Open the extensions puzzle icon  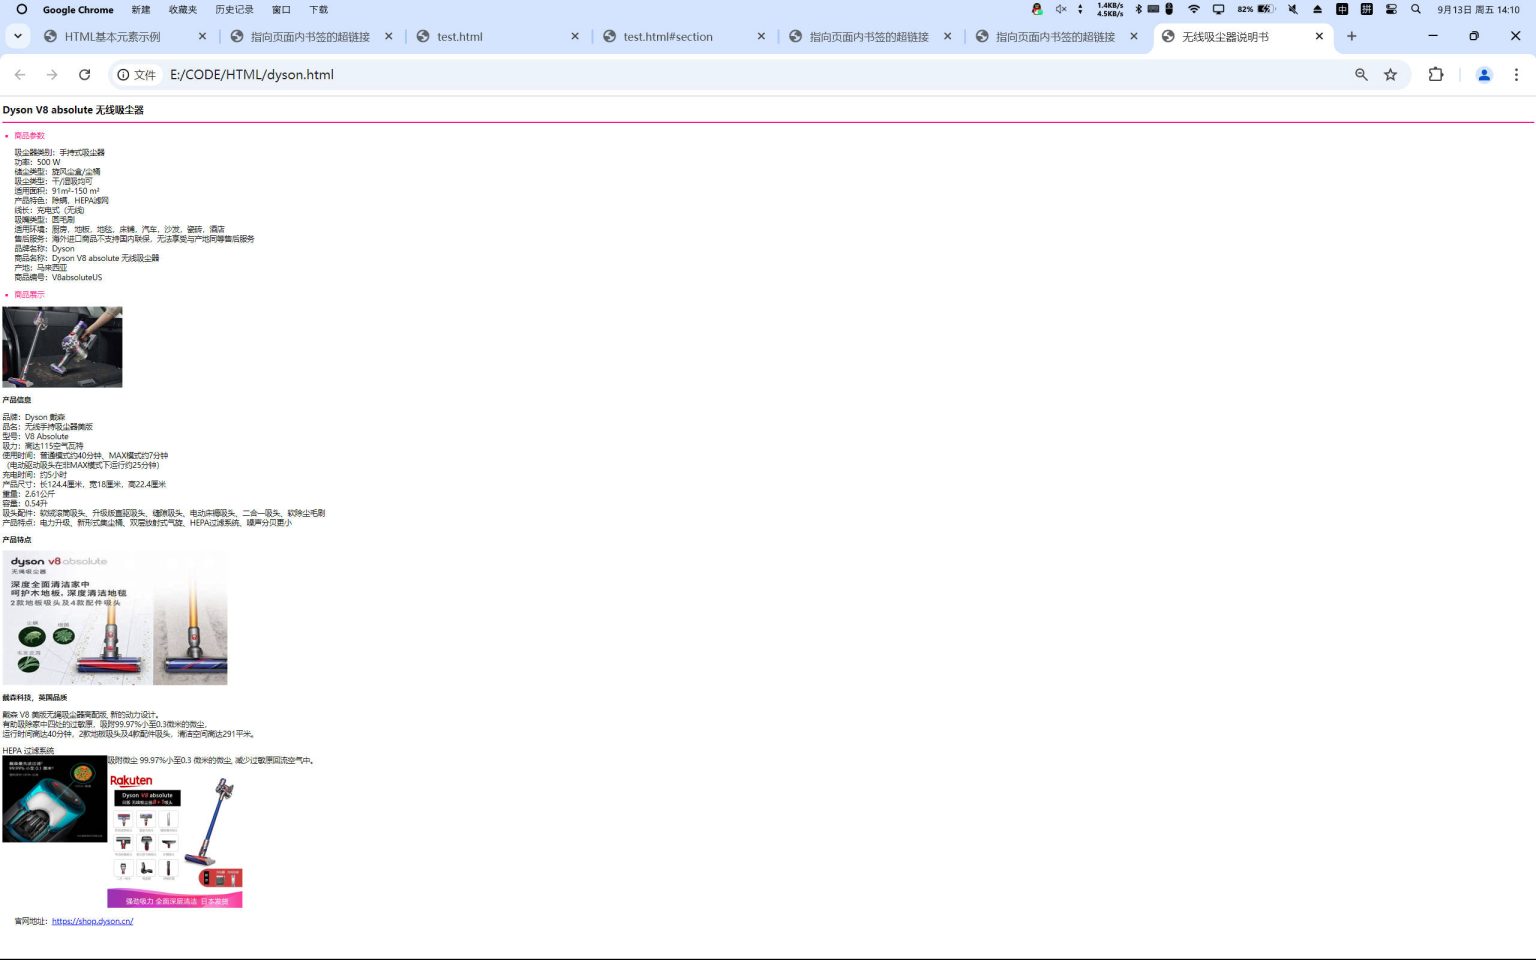(1436, 75)
